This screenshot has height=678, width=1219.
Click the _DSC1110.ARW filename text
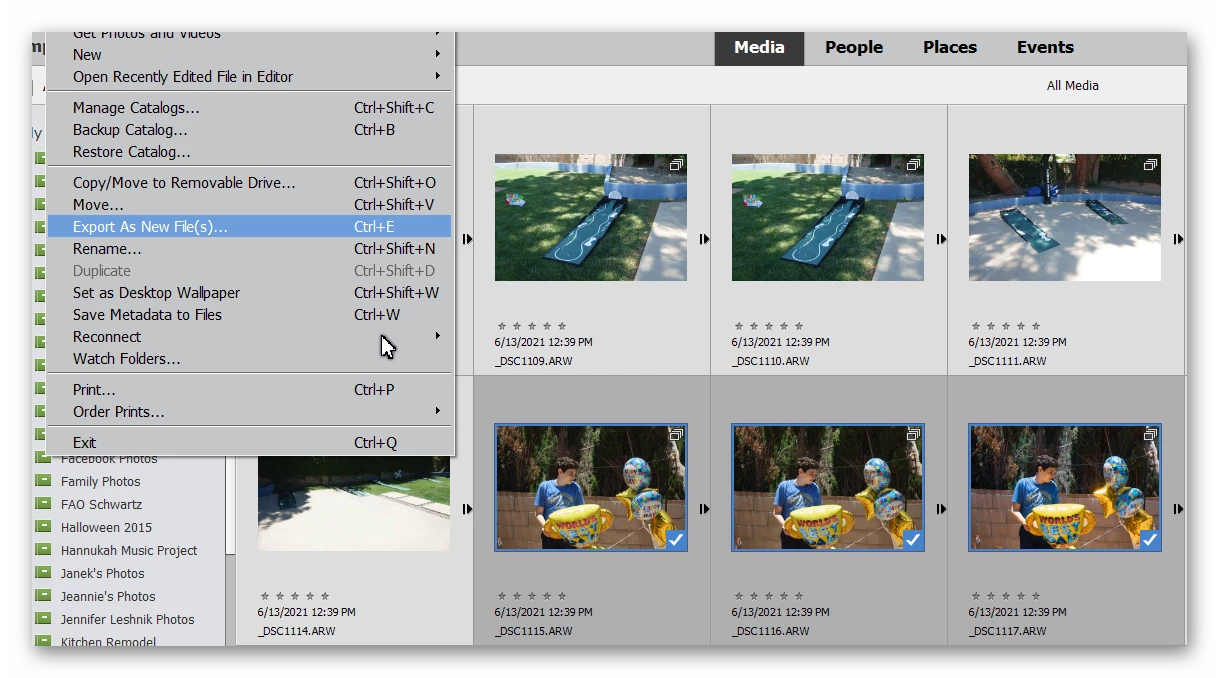(770, 361)
